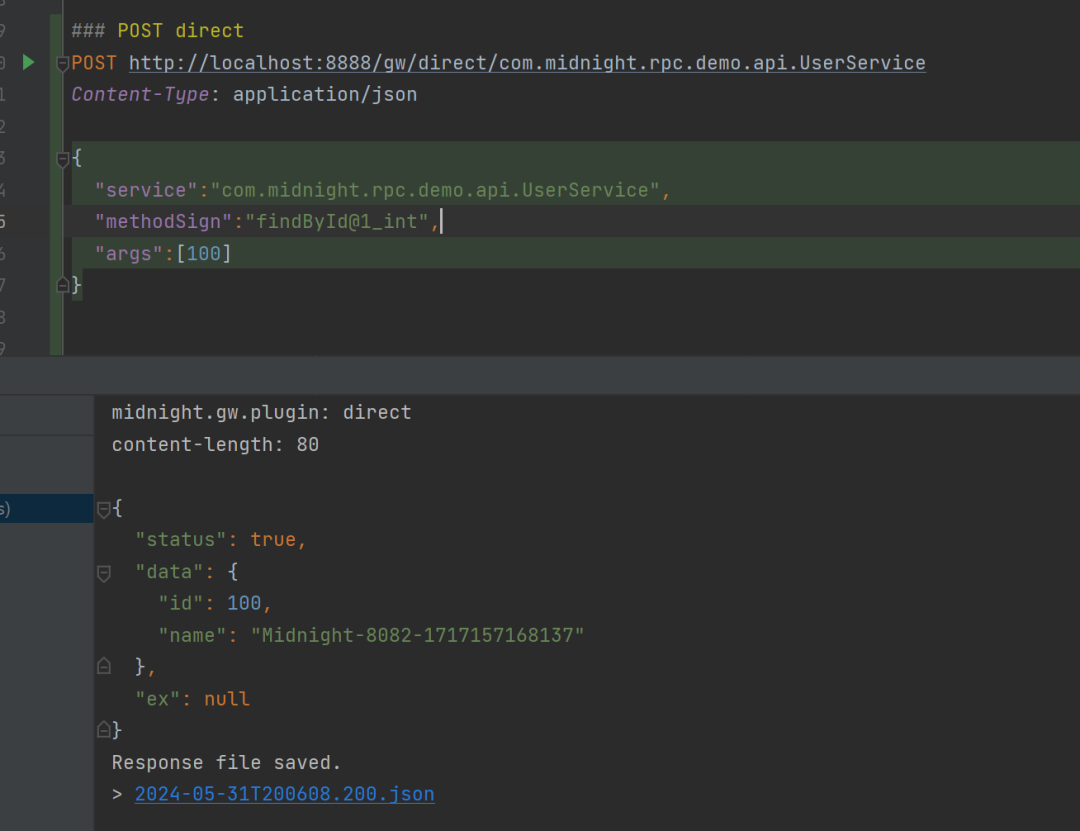The width and height of the screenshot is (1080, 831).
Task: Click the "status" key in response
Action: coord(180,540)
